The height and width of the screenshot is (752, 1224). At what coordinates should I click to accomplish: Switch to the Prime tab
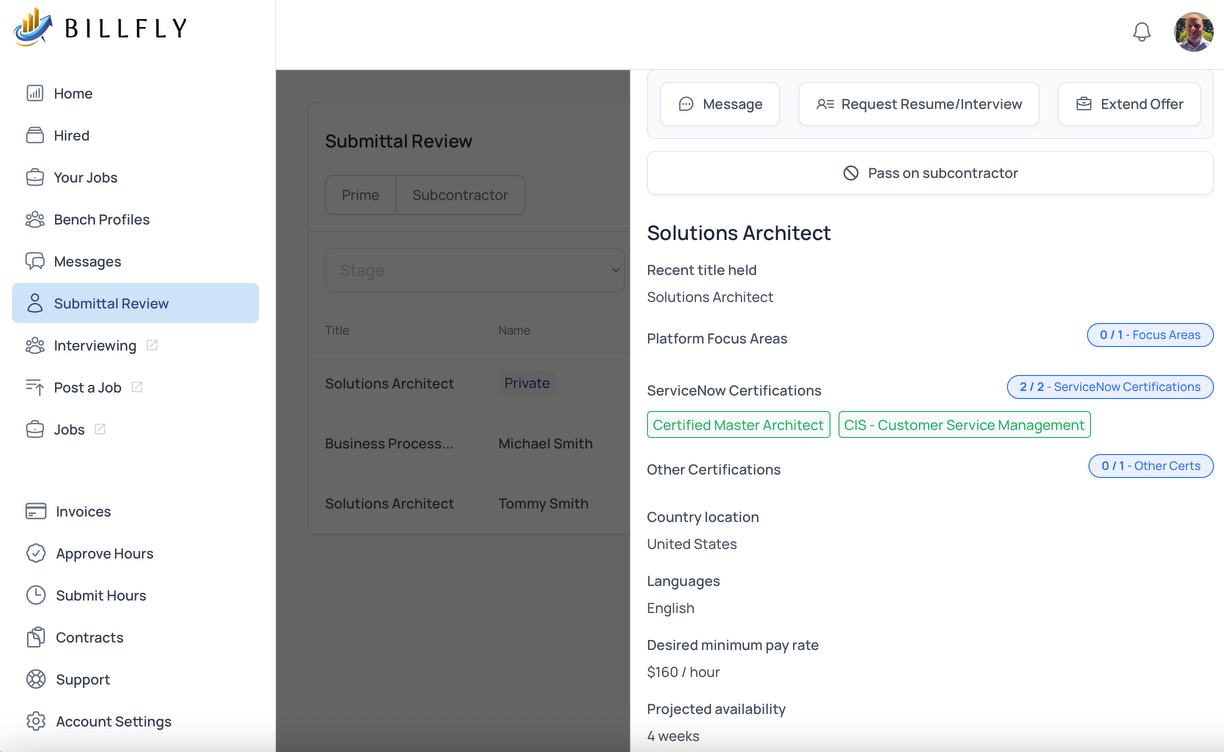360,195
